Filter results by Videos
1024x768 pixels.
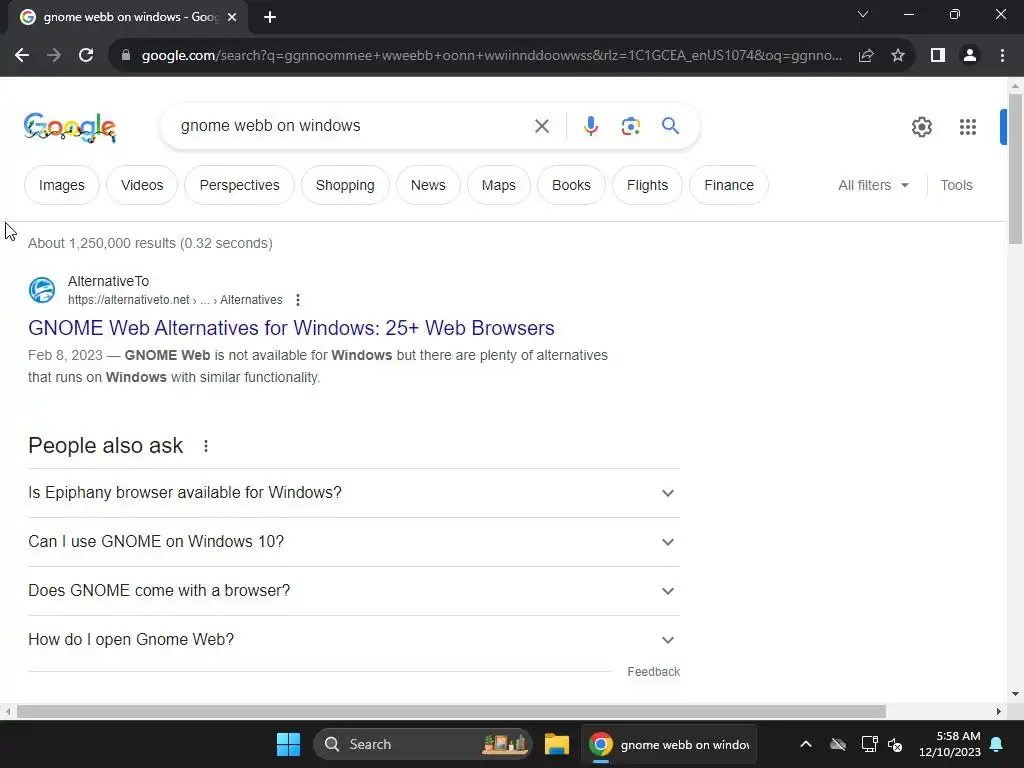142,185
